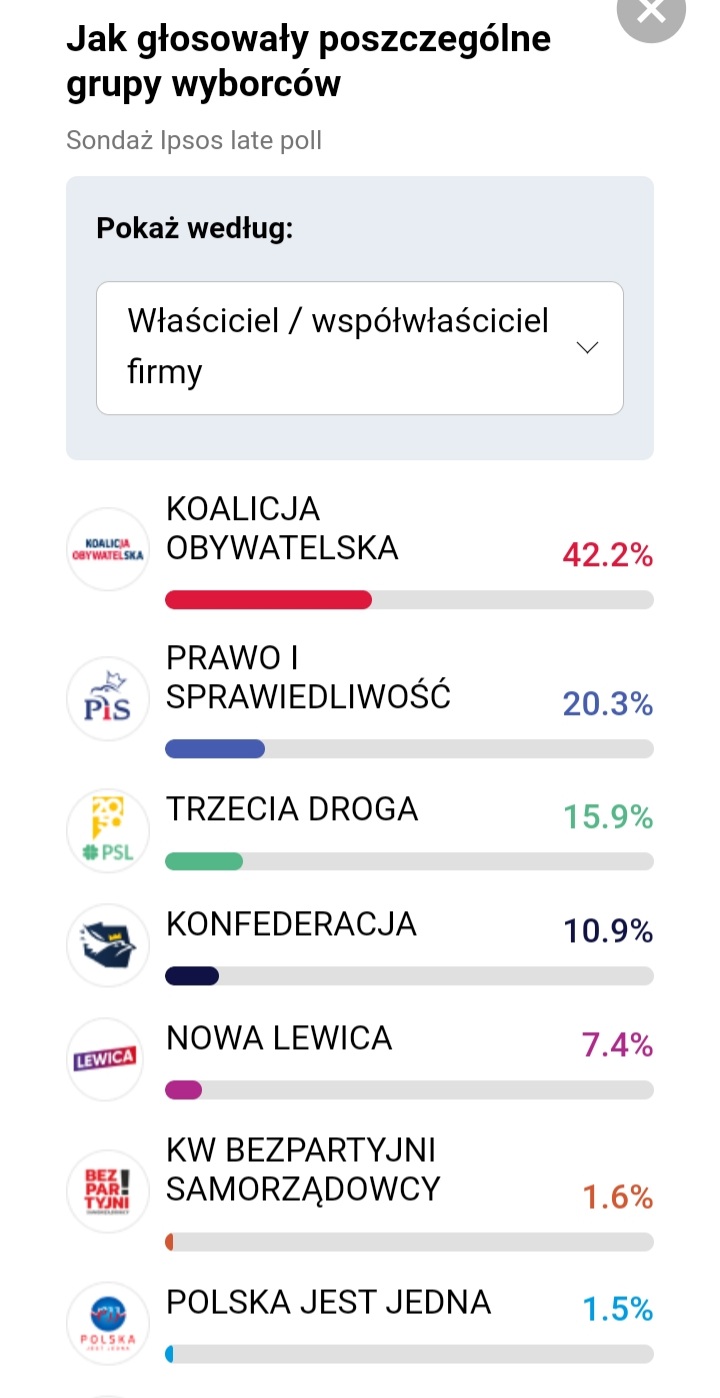
Task: Click the Koalicja Obywatelska red progress bar
Action: click(268, 600)
